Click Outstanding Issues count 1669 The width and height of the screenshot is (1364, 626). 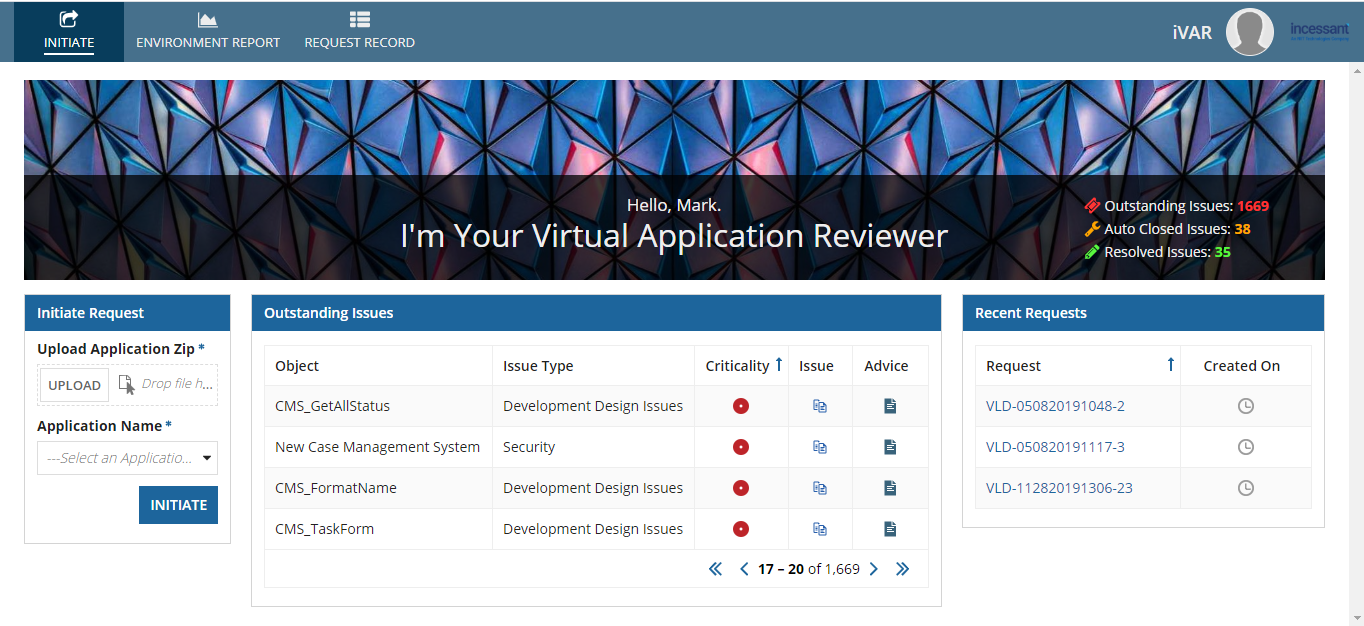click(x=1253, y=206)
